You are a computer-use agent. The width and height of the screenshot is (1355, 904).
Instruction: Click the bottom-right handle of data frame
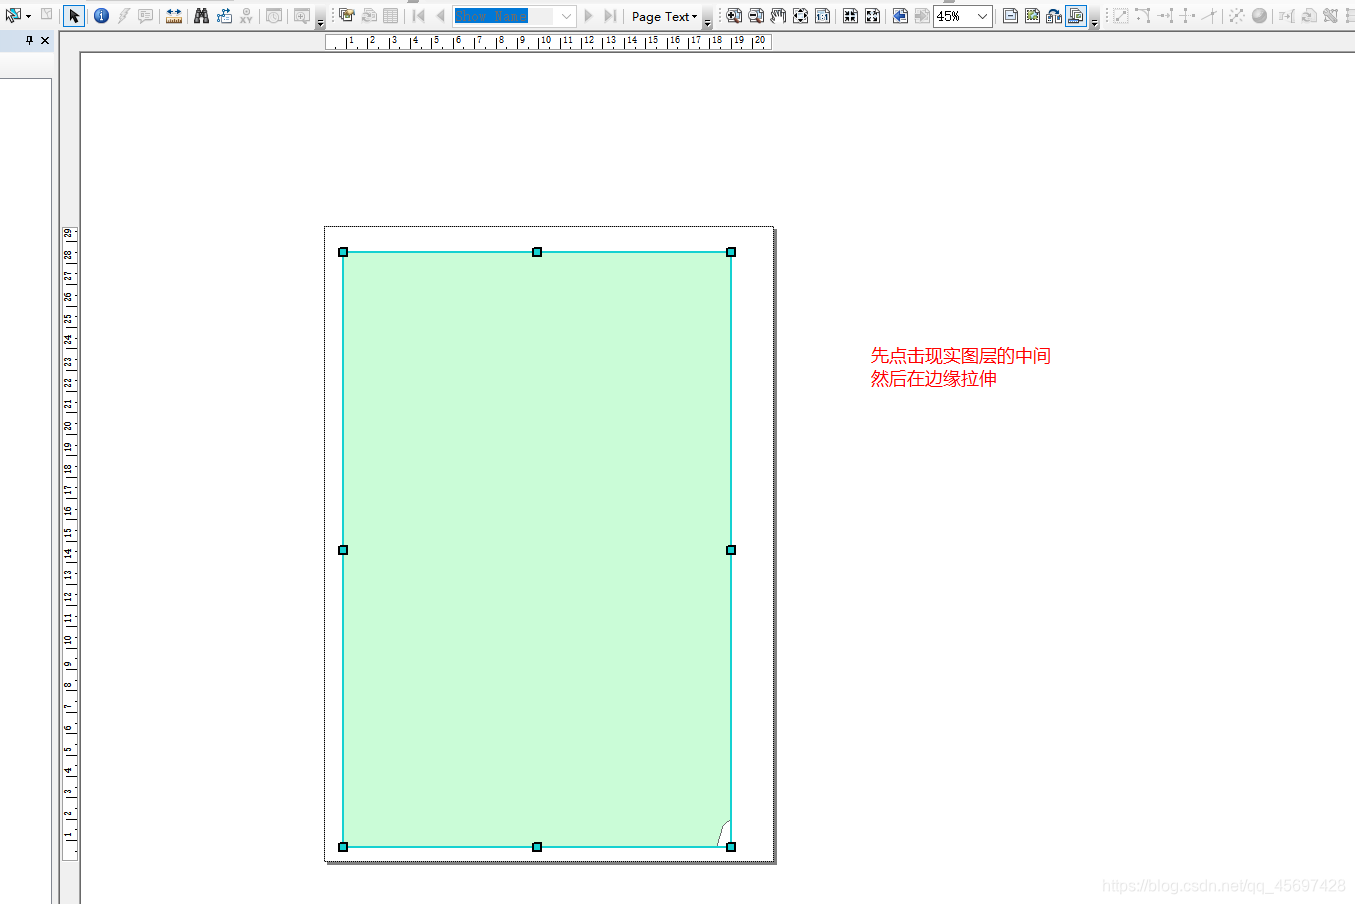[x=731, y=847]
